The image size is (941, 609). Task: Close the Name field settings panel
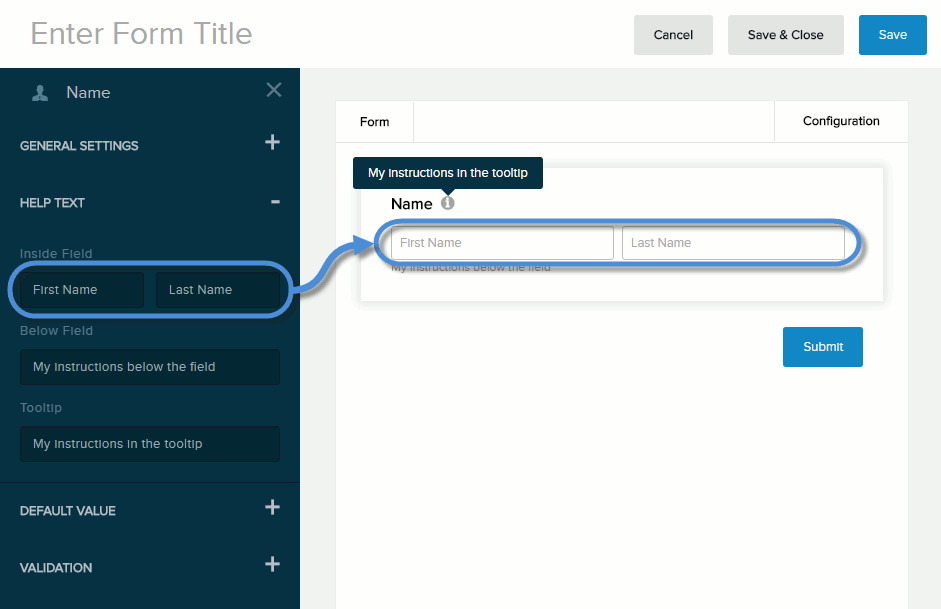[274, 90]
